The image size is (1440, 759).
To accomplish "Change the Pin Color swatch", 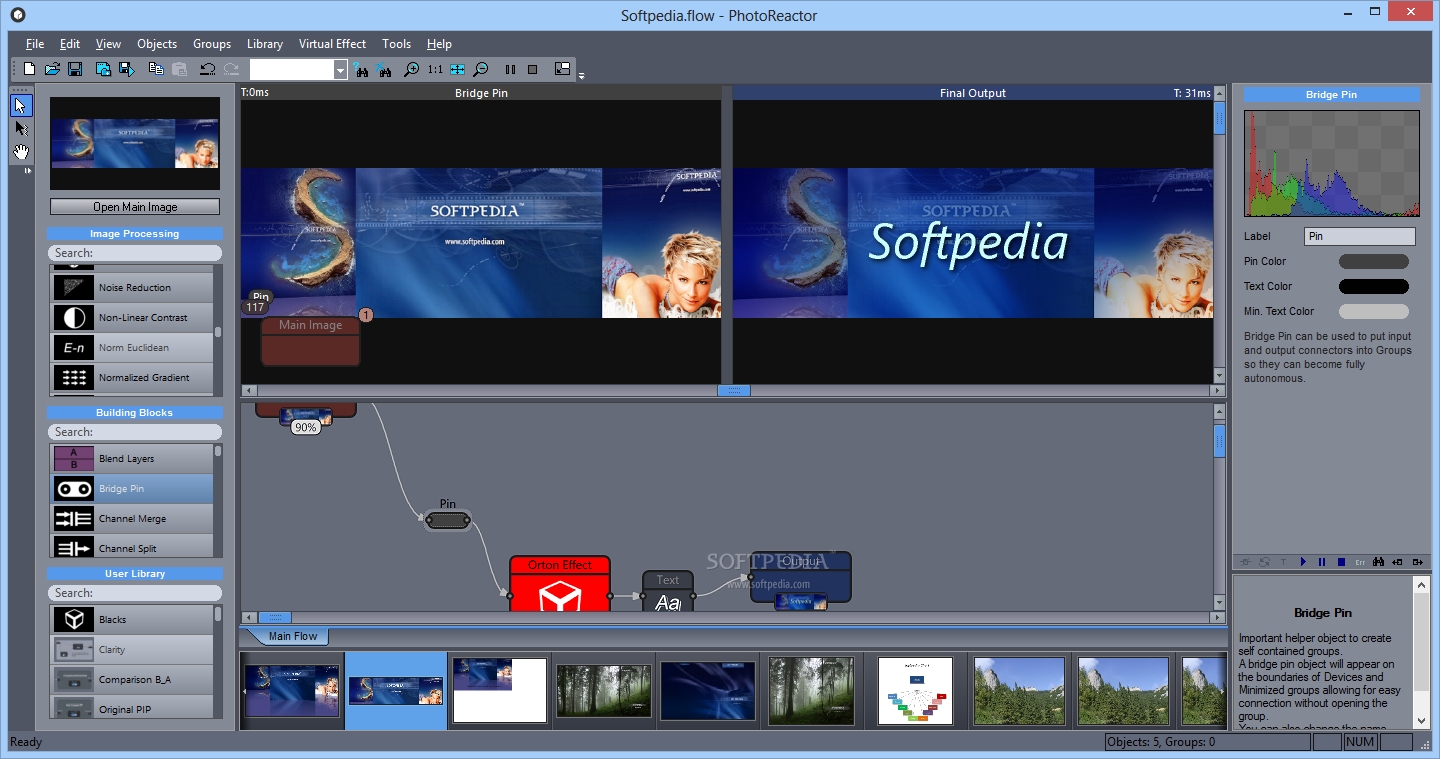I will point(1374,261).
